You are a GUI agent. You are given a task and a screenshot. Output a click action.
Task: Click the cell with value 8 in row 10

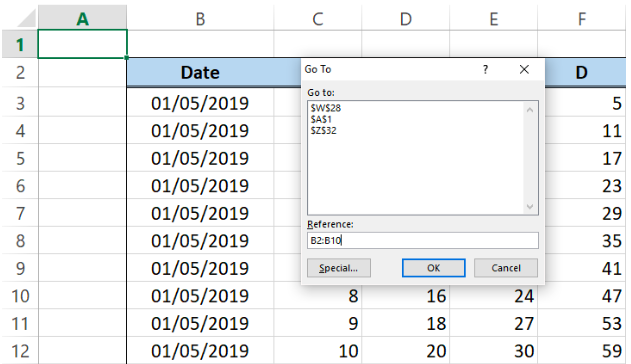click(x=318, y=296)
